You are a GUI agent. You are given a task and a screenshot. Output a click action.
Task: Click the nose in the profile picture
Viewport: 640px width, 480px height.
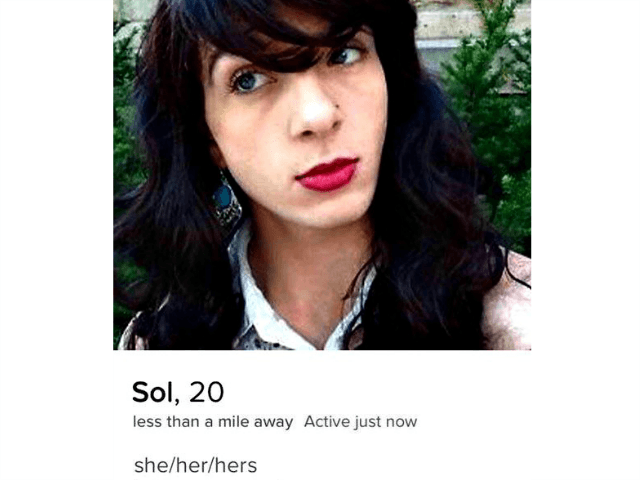click(314, 110)
